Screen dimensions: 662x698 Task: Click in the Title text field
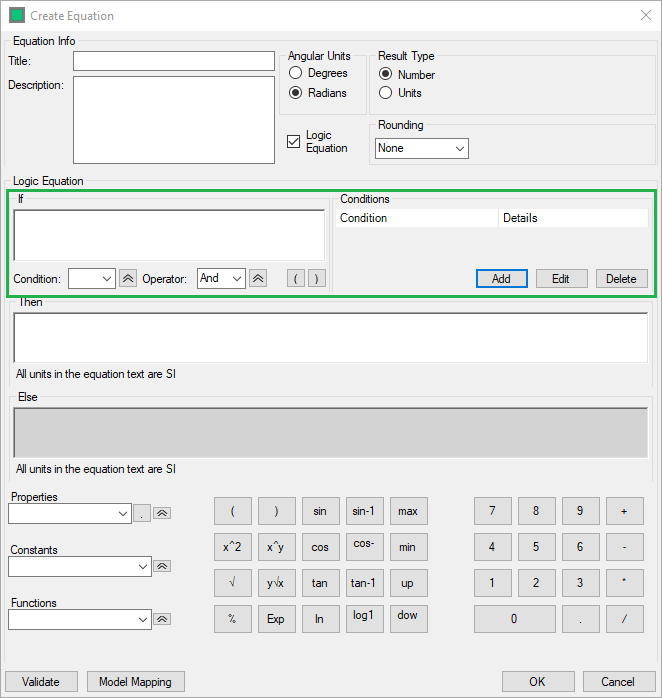click(x=173, y=61)
